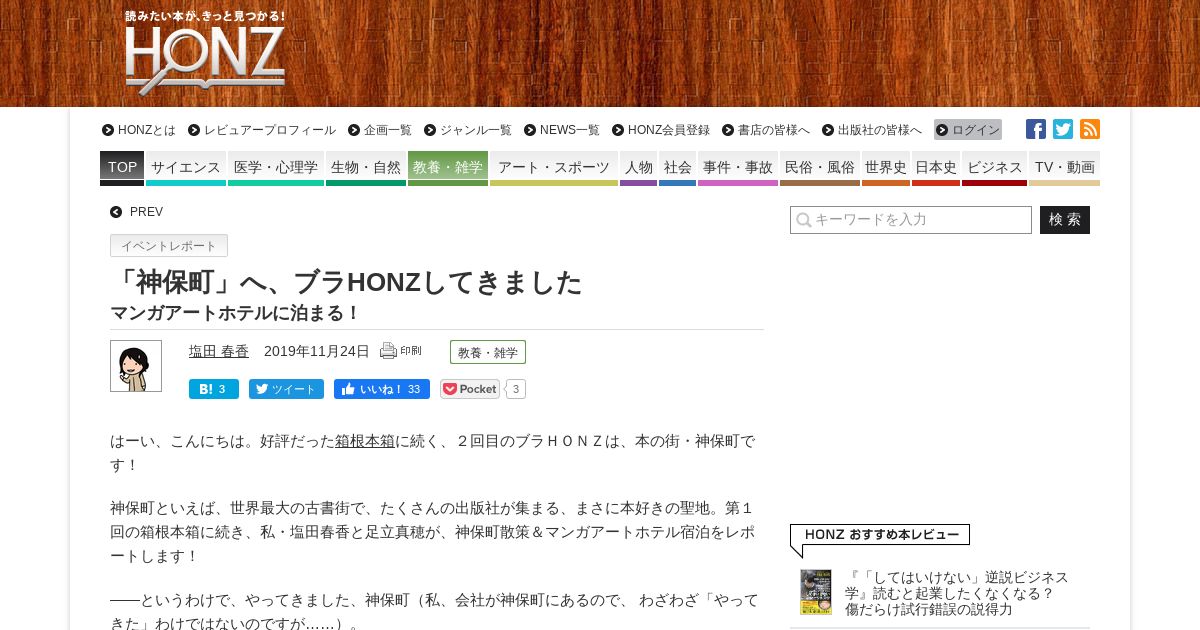This screenshot has height=630, width=1200.
Task: Open ジャンル一覧 link
Action: 468,130
